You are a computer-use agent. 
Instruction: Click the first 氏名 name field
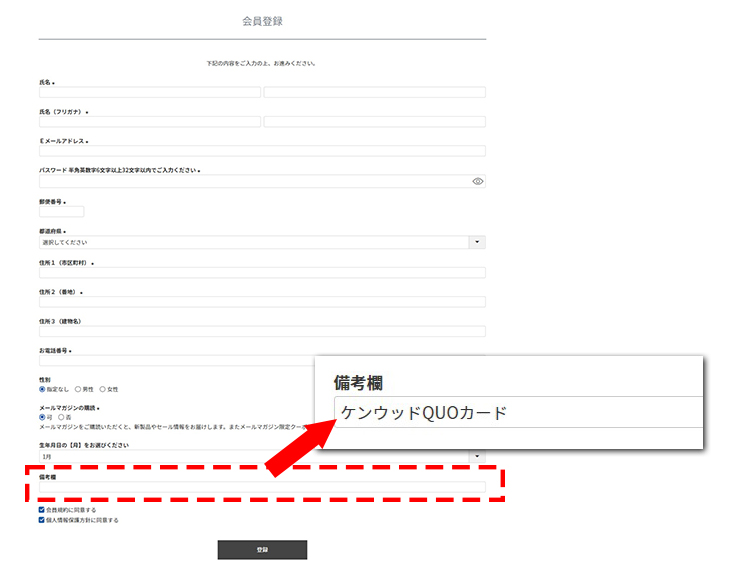tap(149, 92)
